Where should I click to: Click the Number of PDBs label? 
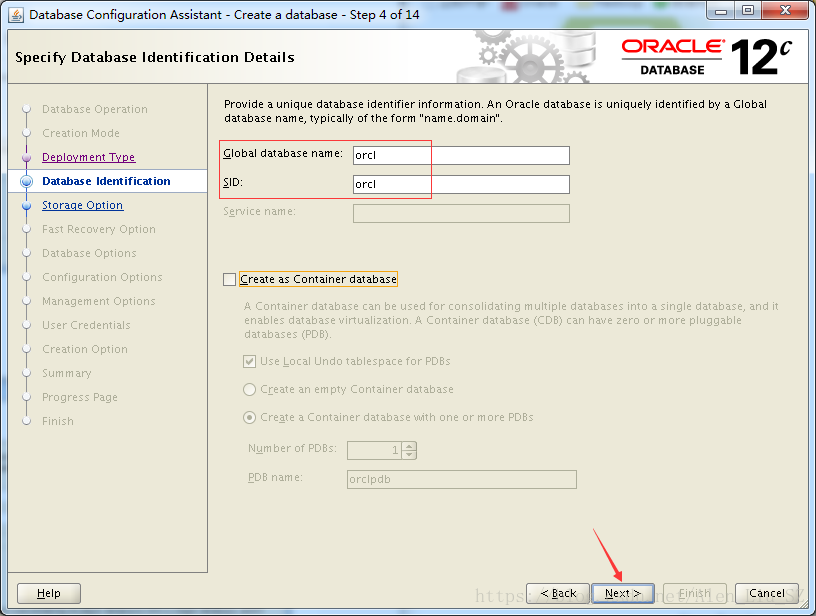point(292,448)
